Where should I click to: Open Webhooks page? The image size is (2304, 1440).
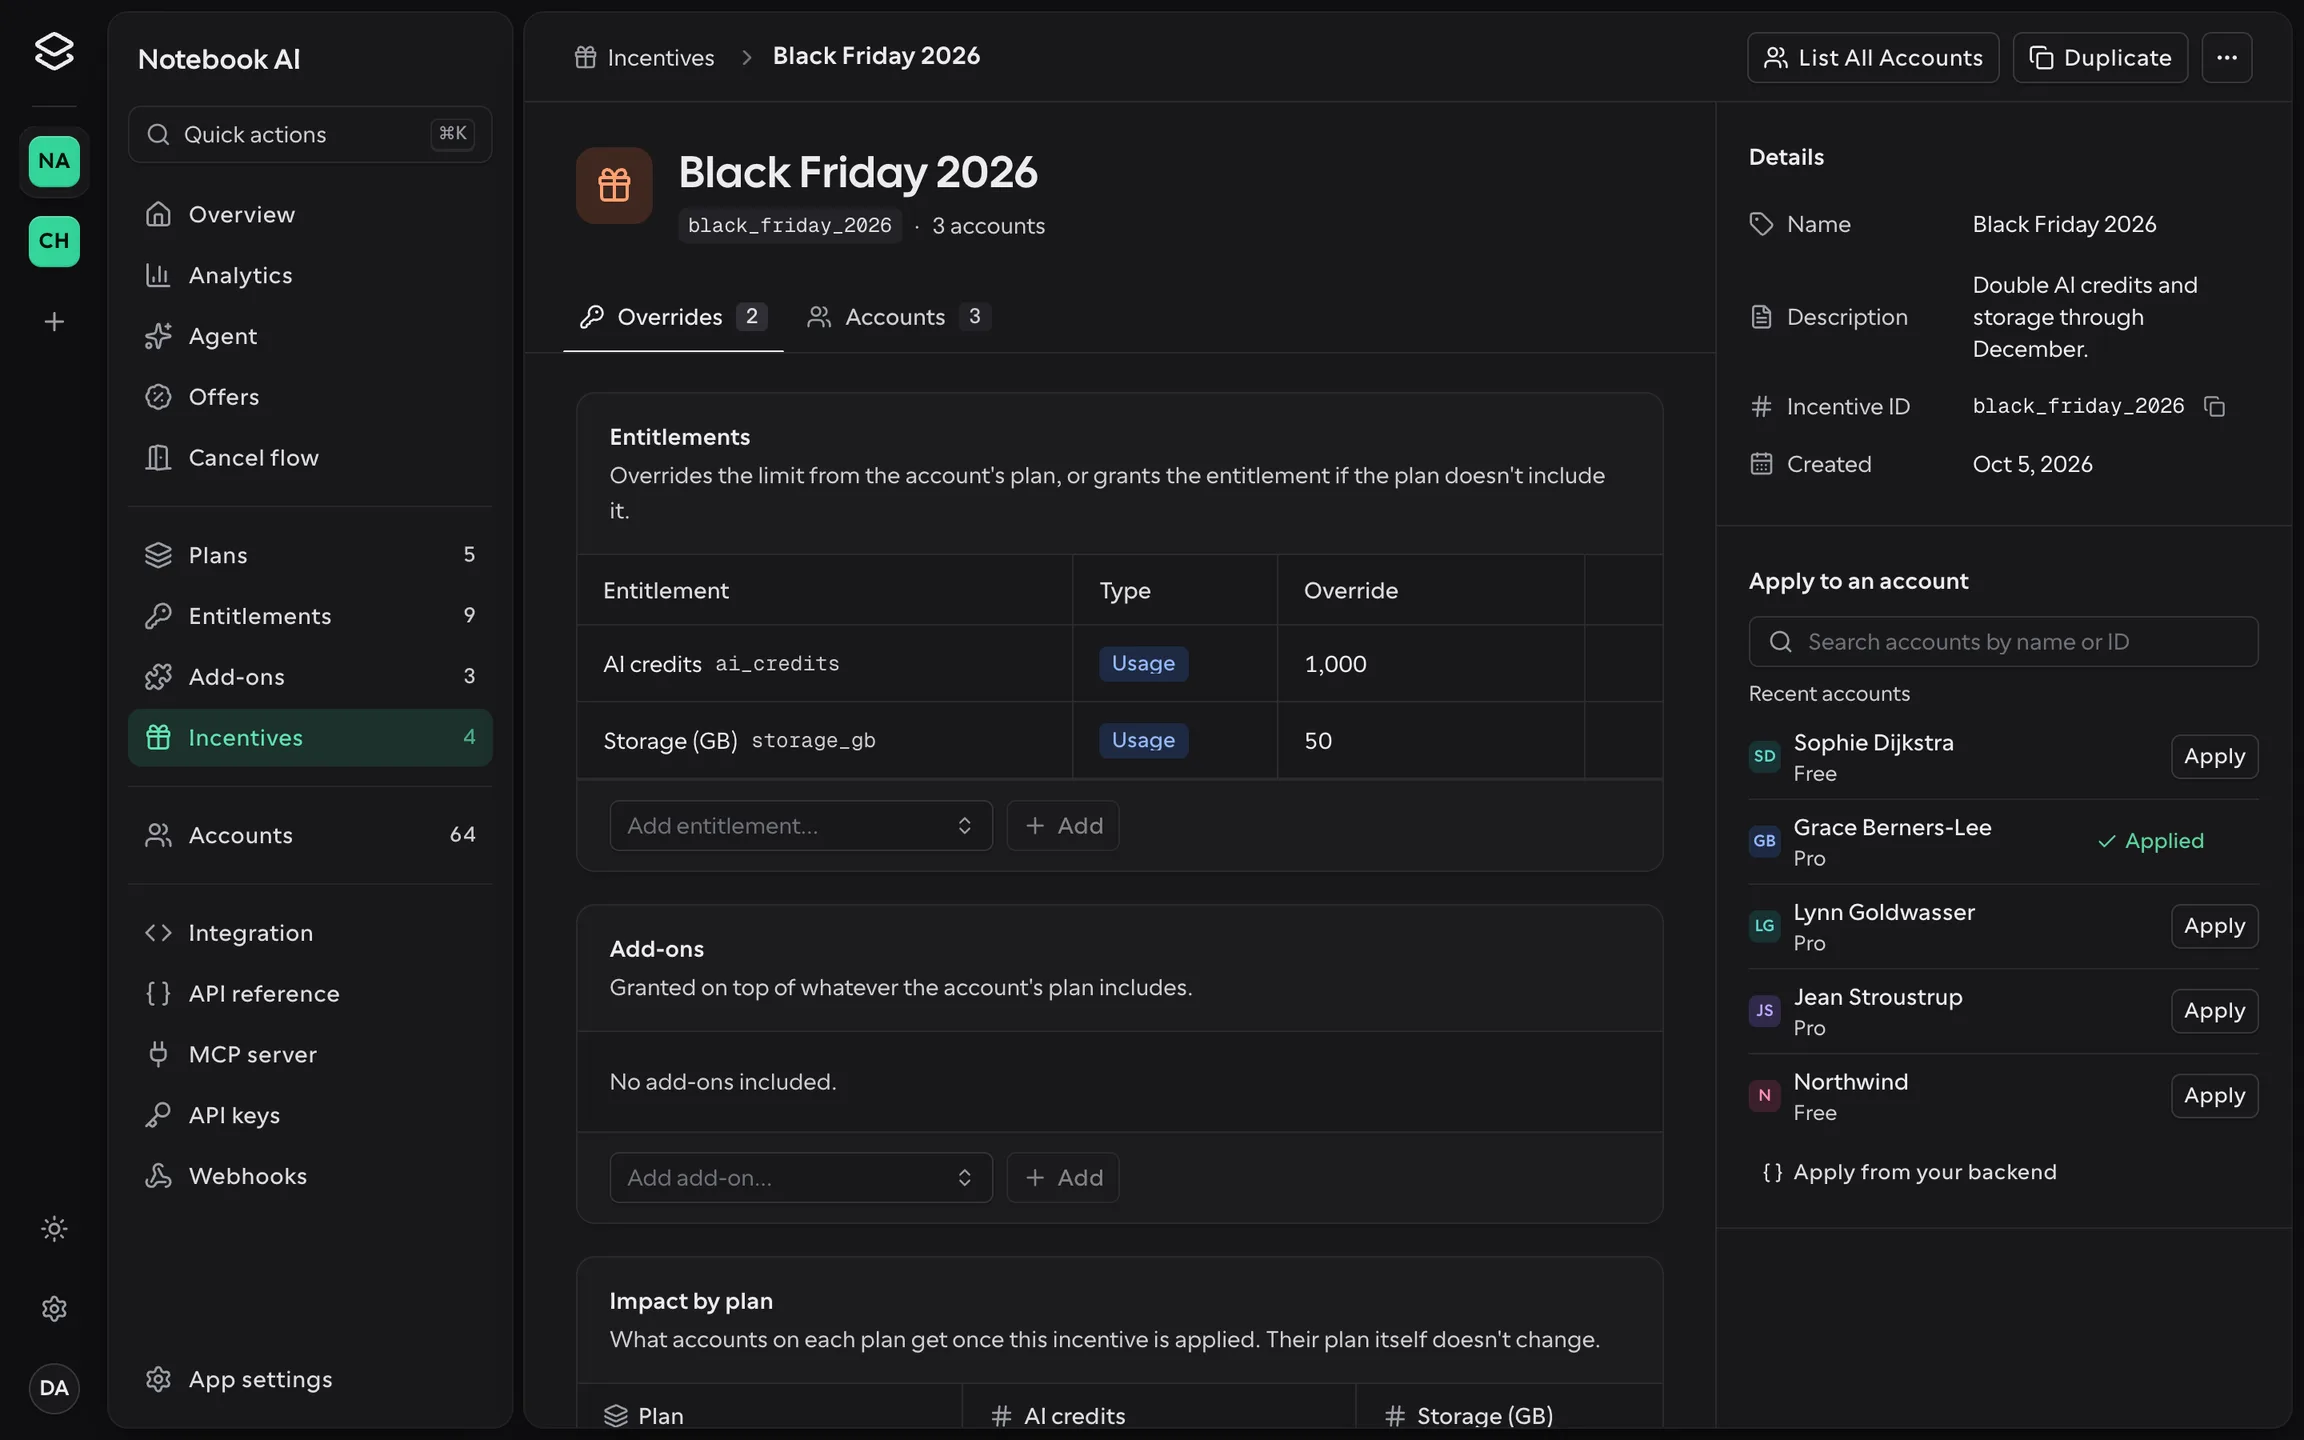coord(310,1176)
